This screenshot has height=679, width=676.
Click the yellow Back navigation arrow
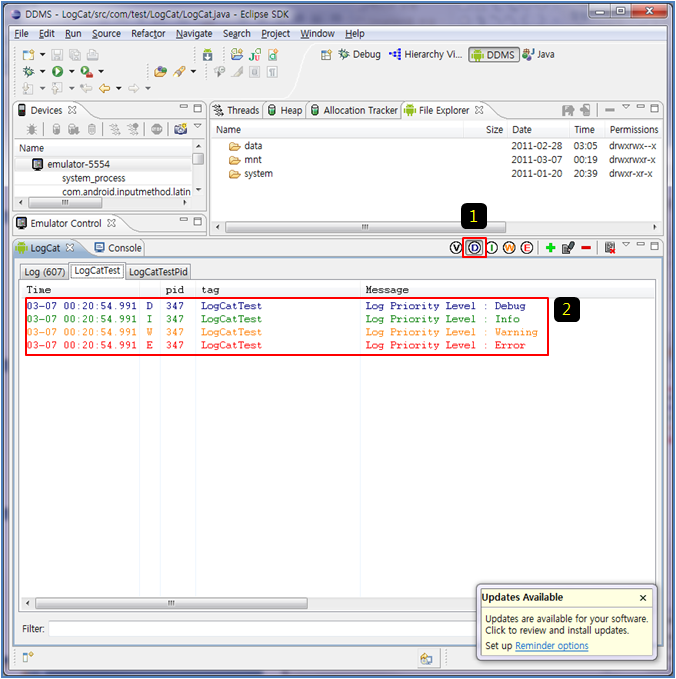(x=104, y=88)
